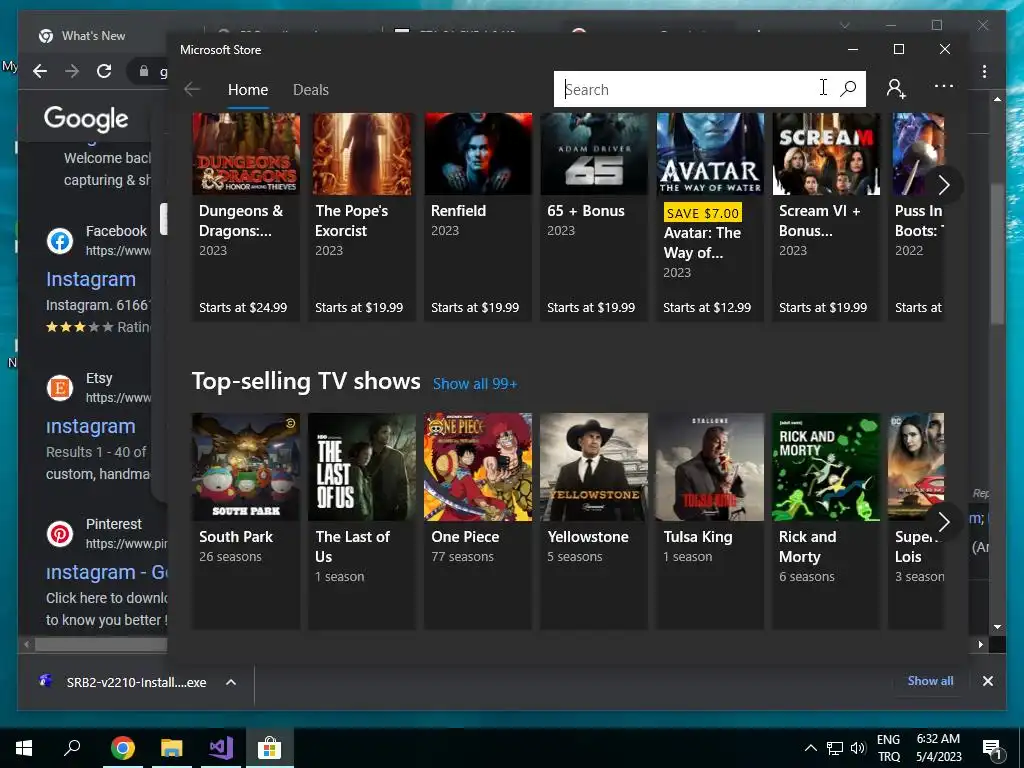Image resolution: width=1024 pixels, height=768 pixels.
Task: Click Chrome's horizontal scrollbar thumb
Action: click(101, 645)
